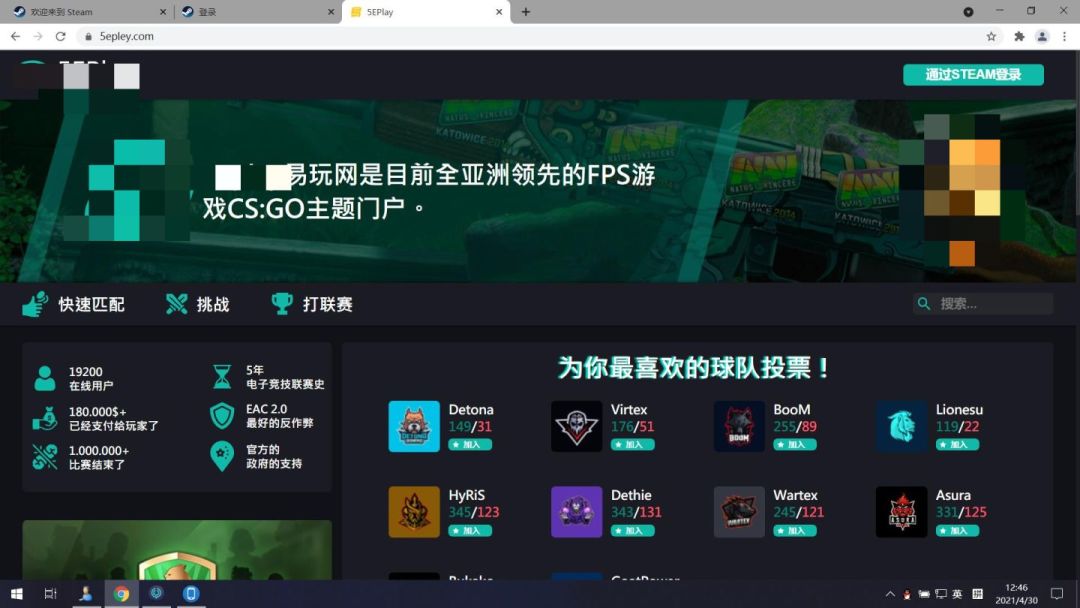Open 快速匹配 quick match section
The width and height of the screenshot is (1080, 608).
pyautogui.click(x=91, y=304)
